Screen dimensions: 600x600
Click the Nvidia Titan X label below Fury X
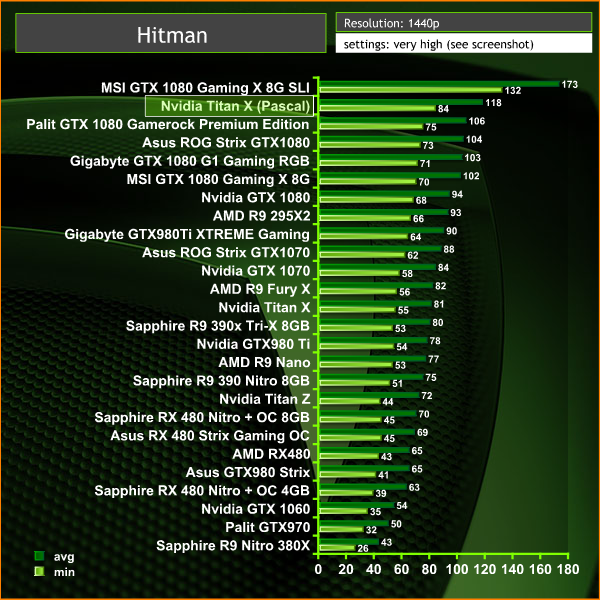tap(264, 308)
